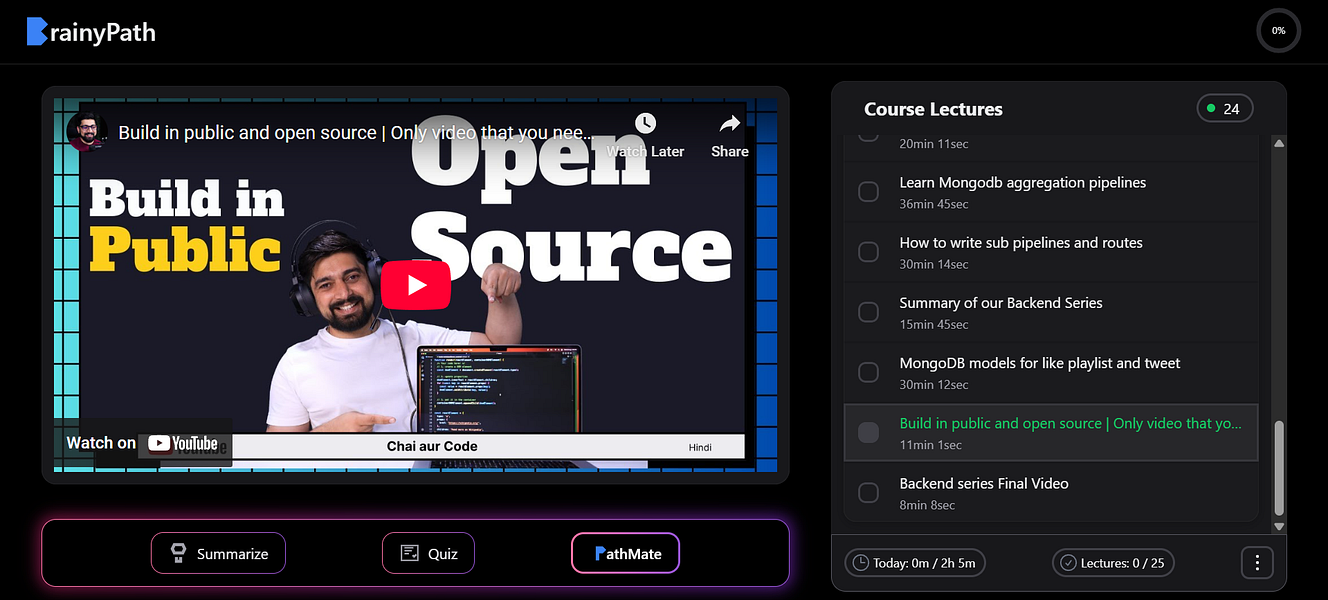The image size is (1328, 600).
Task: Check the Learn Mongodb aggregation pipelines lecture
Action: [x=869, y=191]
